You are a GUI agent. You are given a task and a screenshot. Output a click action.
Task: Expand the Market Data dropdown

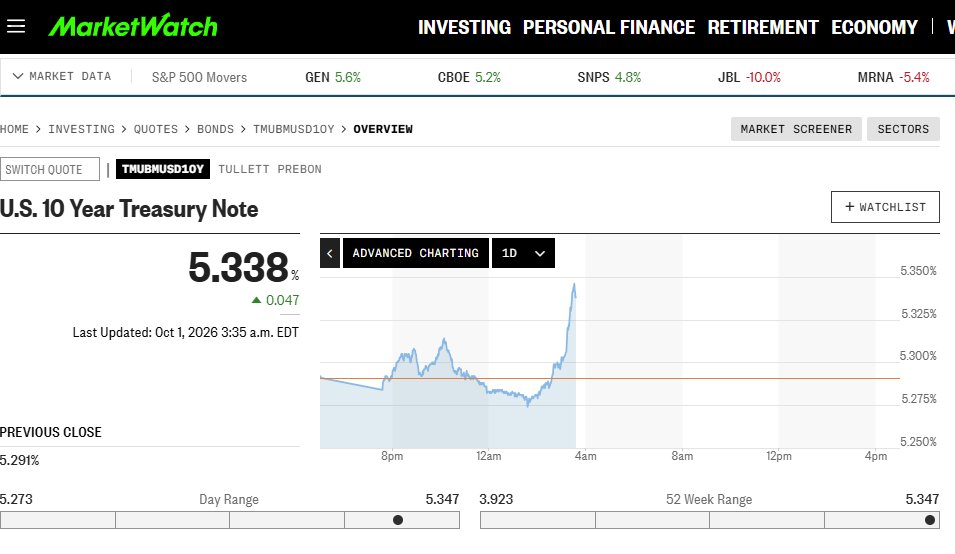pyautogui.click(x=62, y=76)
